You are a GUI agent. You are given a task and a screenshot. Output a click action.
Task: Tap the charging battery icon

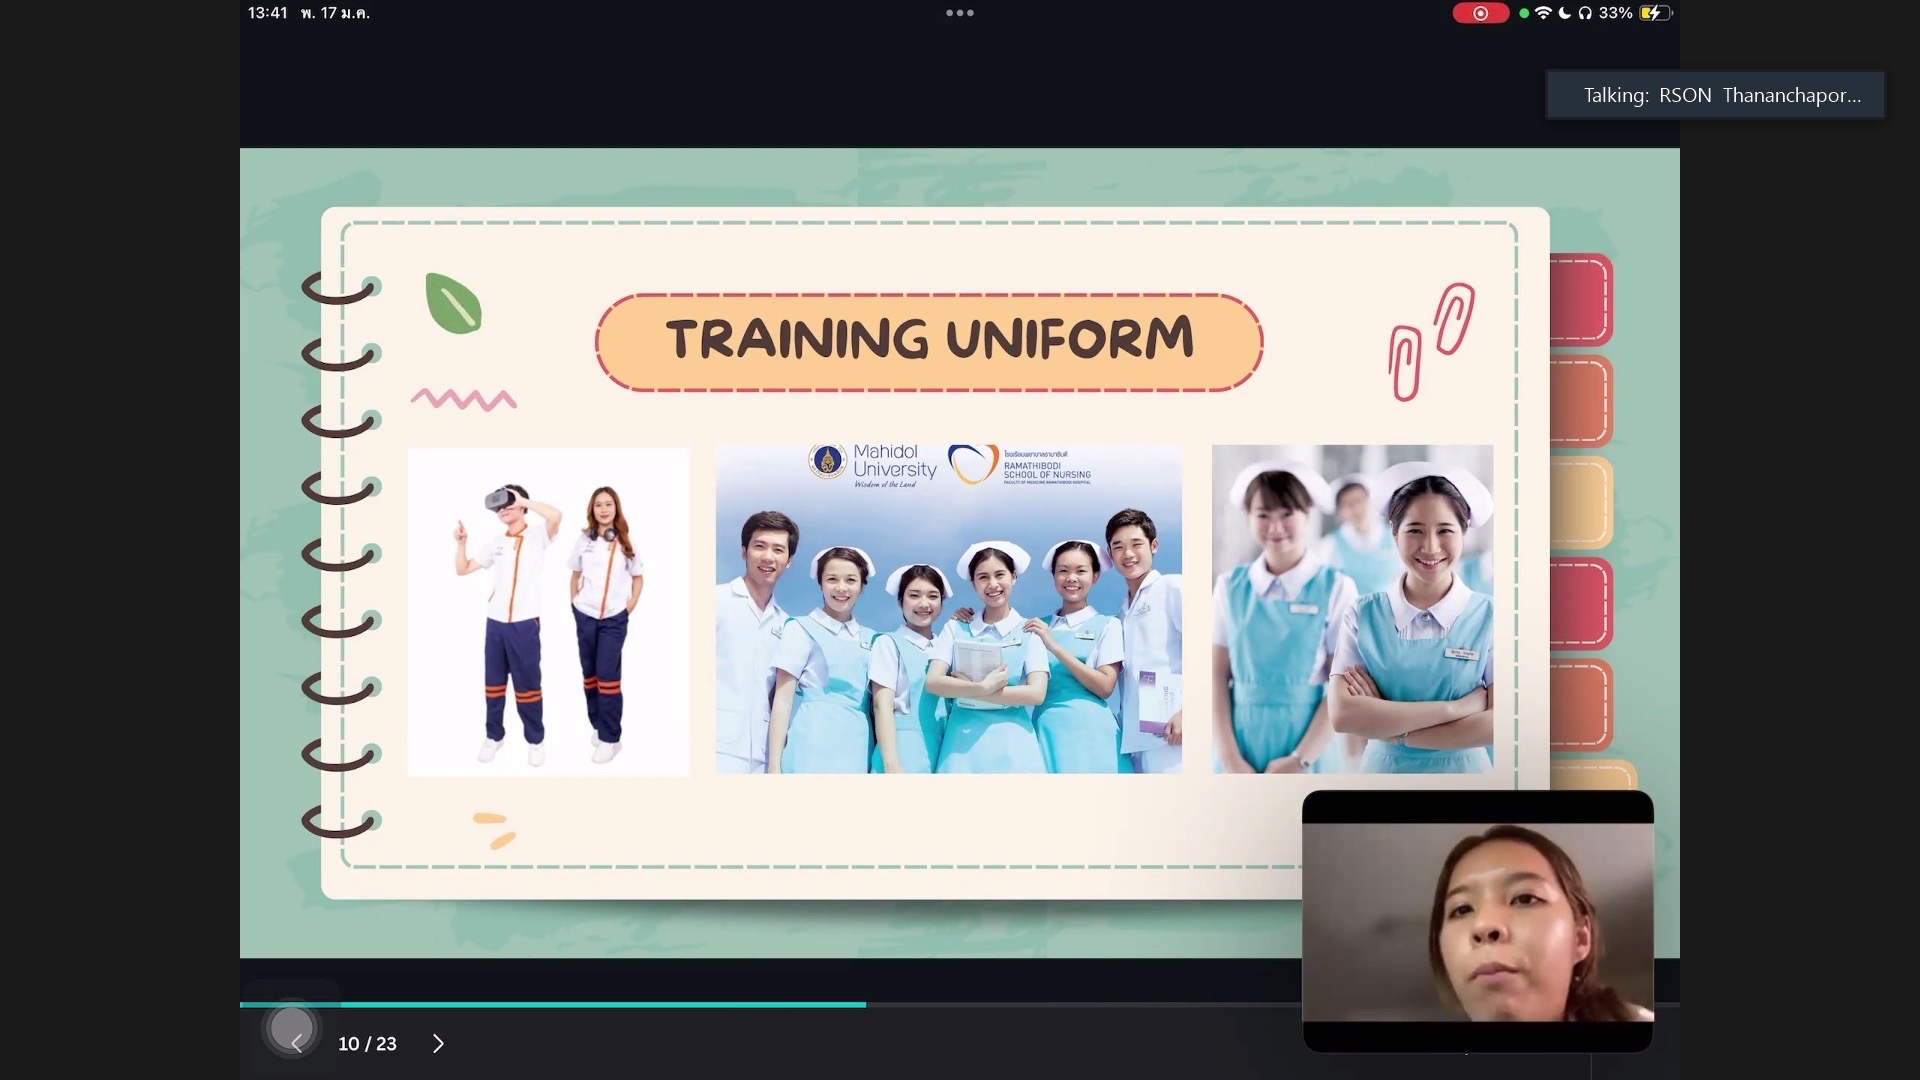pyautogui.click(x=1655, y=13)
